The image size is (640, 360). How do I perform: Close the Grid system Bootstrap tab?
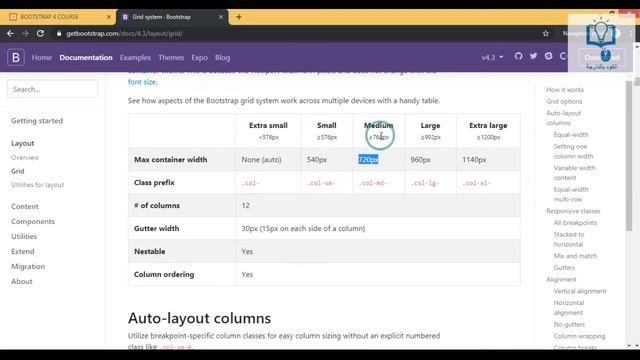click(x=221, y=17)
